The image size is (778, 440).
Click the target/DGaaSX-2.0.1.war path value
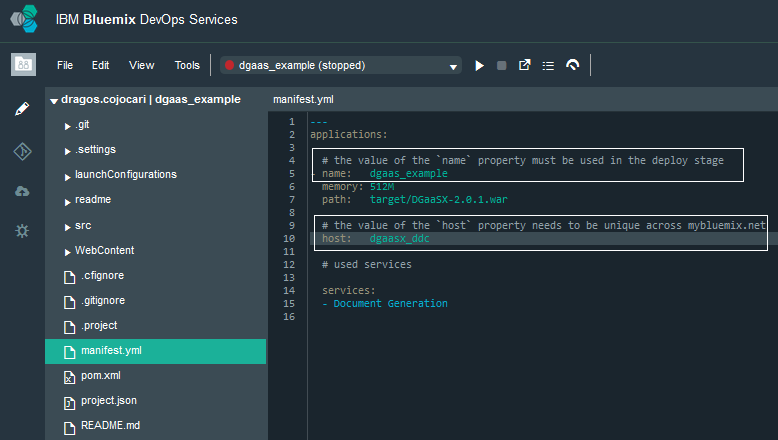439,199
